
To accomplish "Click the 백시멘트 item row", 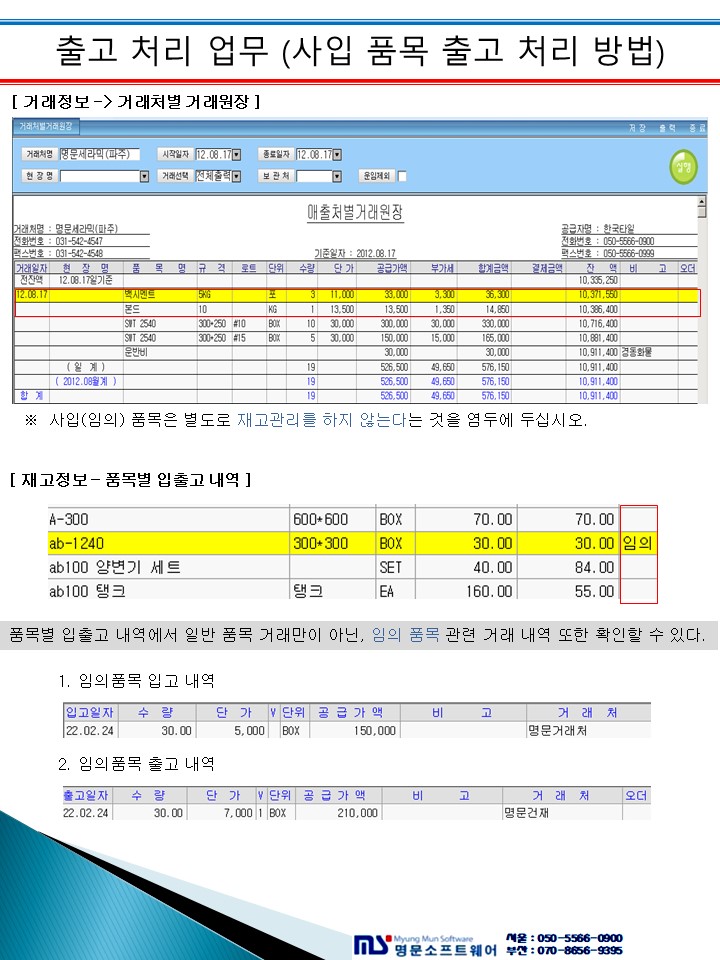I will pos(356,294).
